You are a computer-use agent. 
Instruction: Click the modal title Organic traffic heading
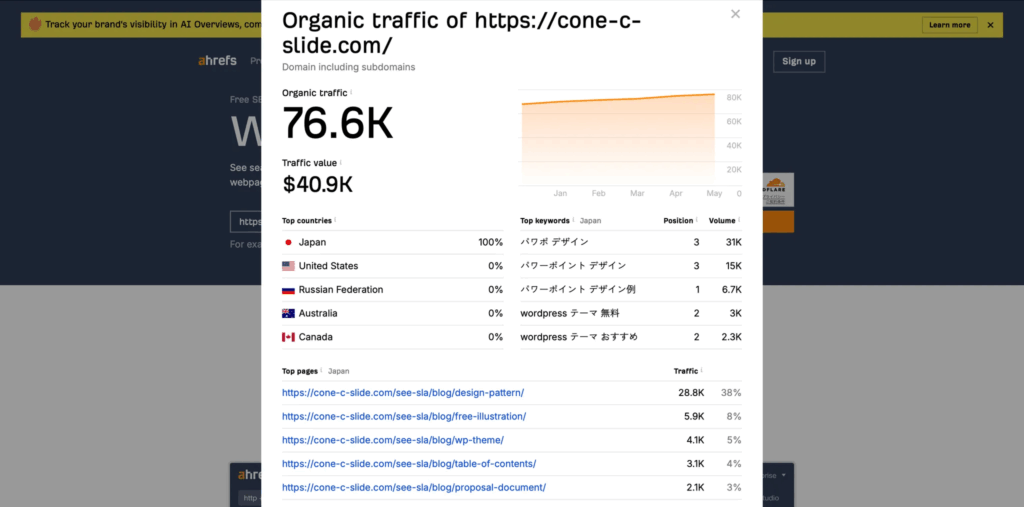[462, 33]
